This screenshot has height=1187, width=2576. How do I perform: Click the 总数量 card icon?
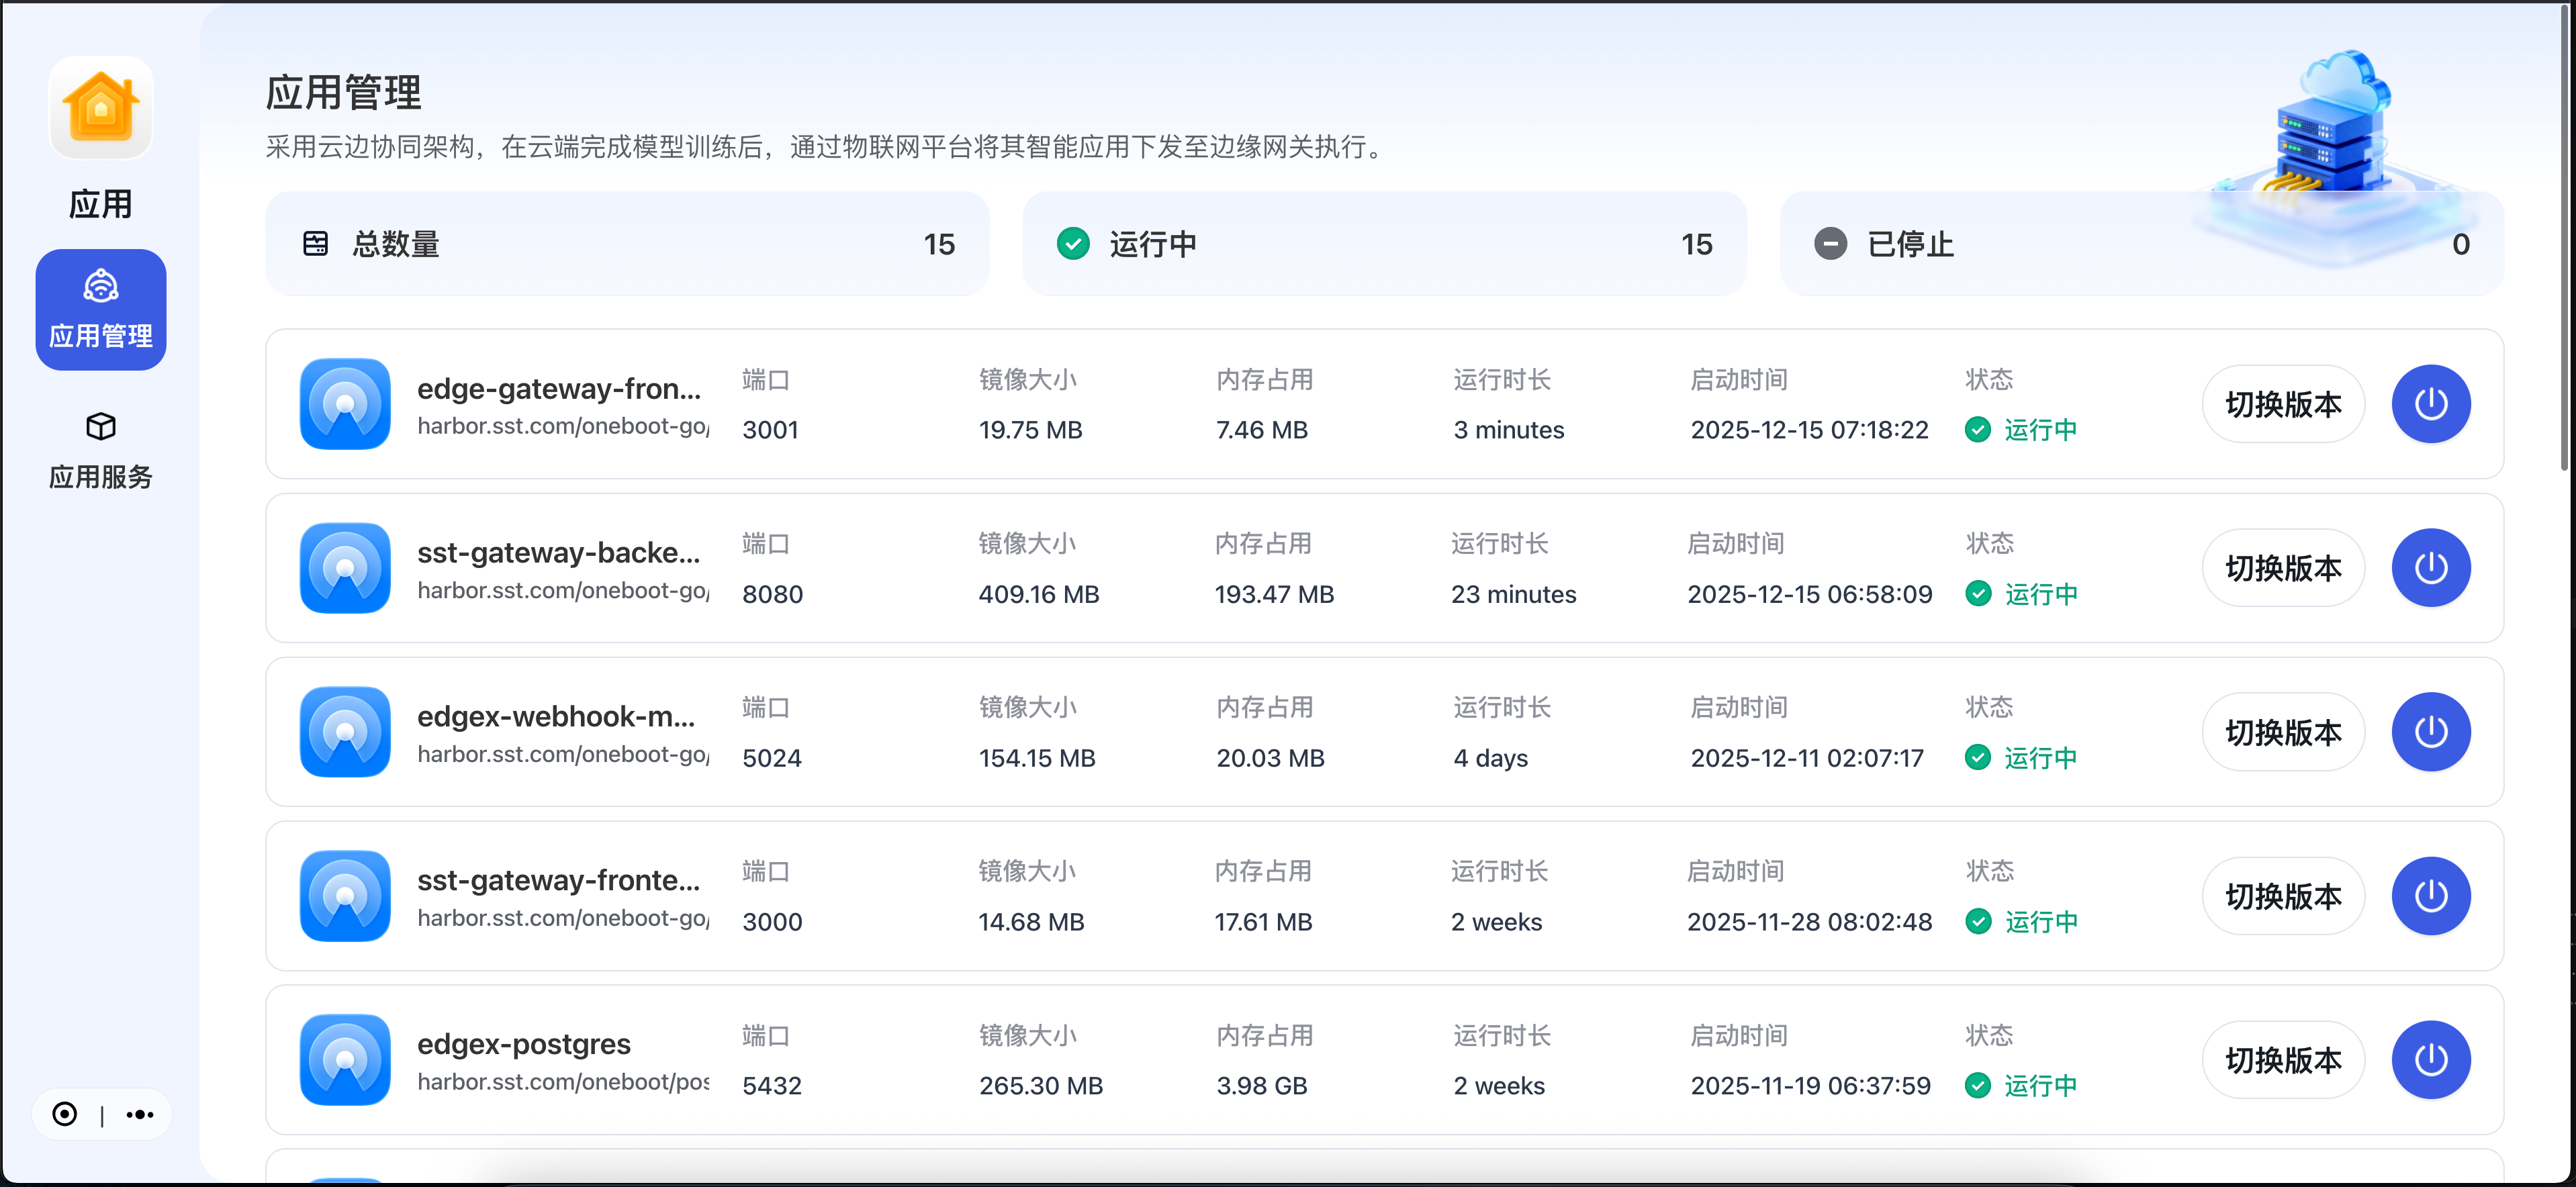(315, 243)
